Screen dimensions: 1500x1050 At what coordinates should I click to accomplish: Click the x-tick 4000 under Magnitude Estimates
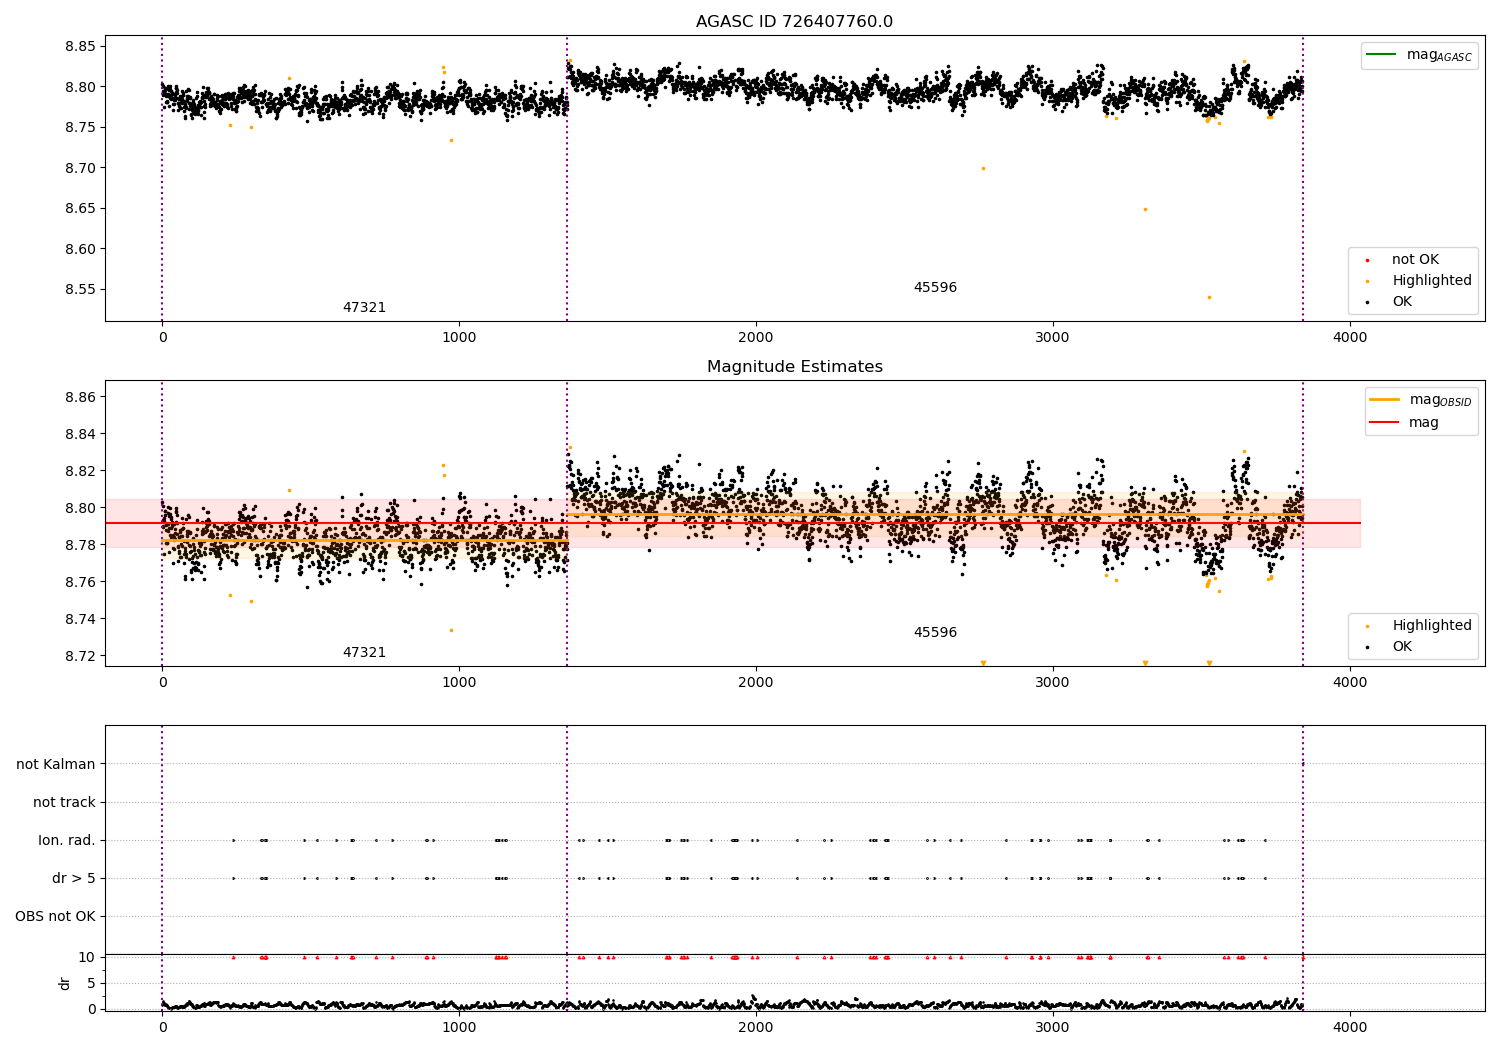point(1350,683)
